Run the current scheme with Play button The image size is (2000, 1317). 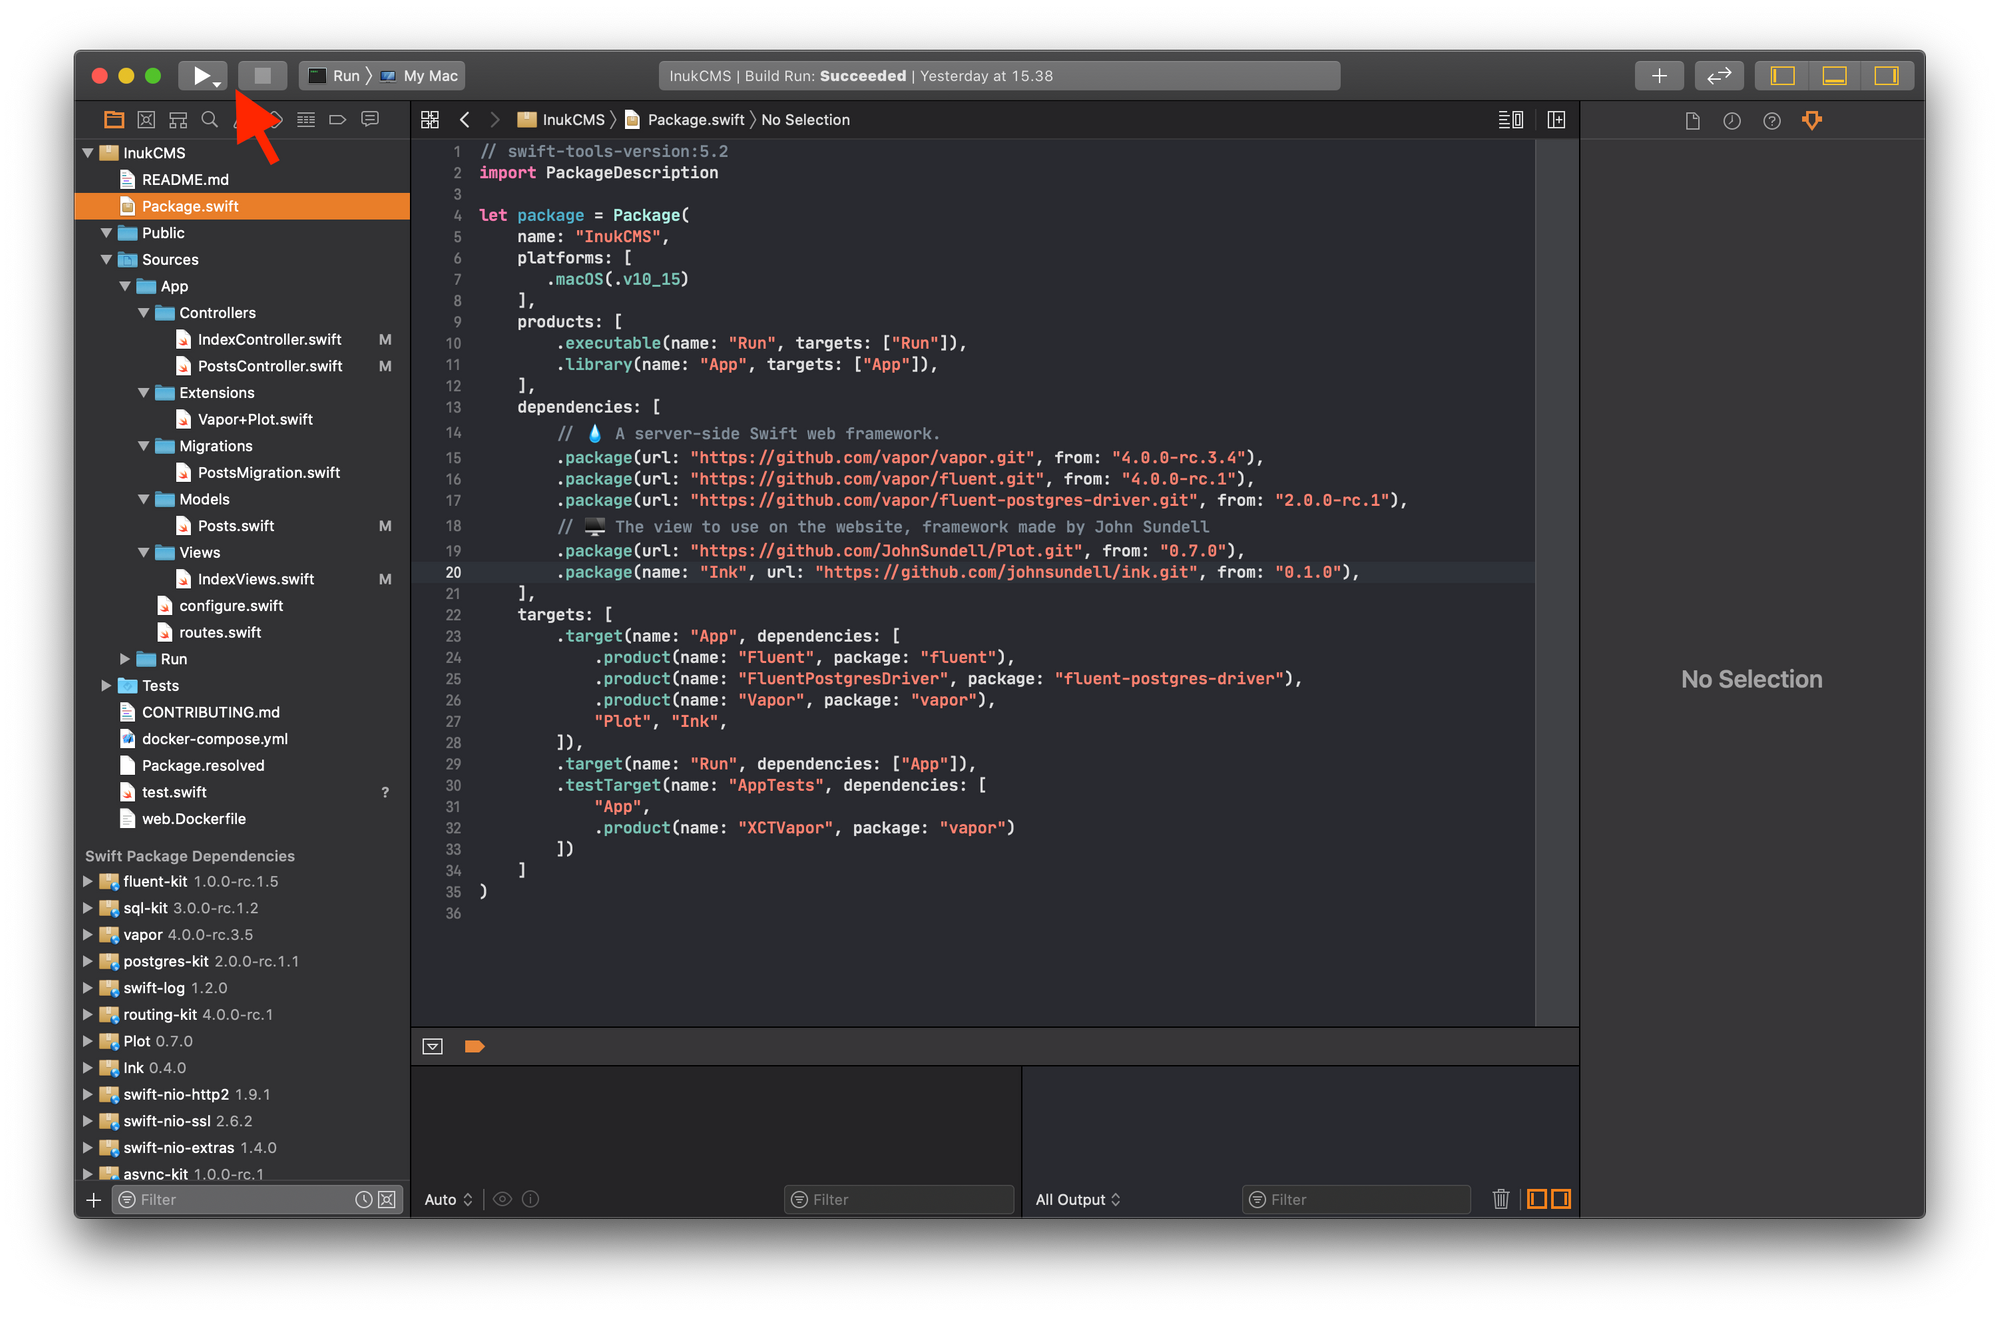pos(202,76)
